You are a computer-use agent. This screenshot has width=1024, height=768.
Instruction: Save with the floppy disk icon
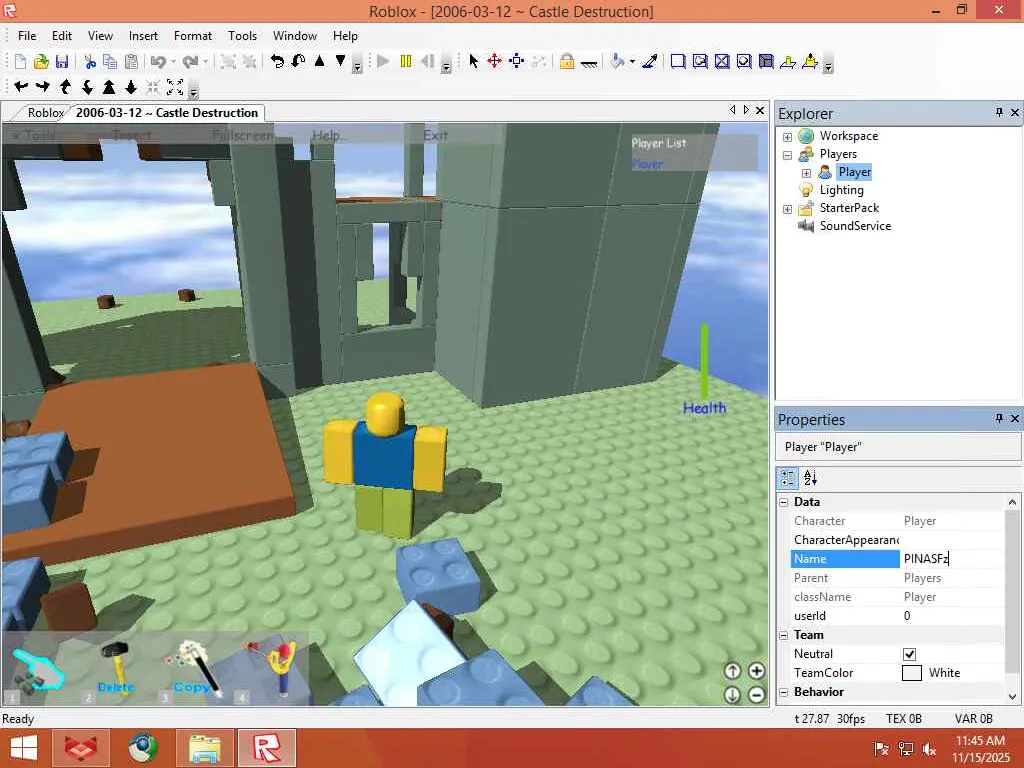click(62, 62)
